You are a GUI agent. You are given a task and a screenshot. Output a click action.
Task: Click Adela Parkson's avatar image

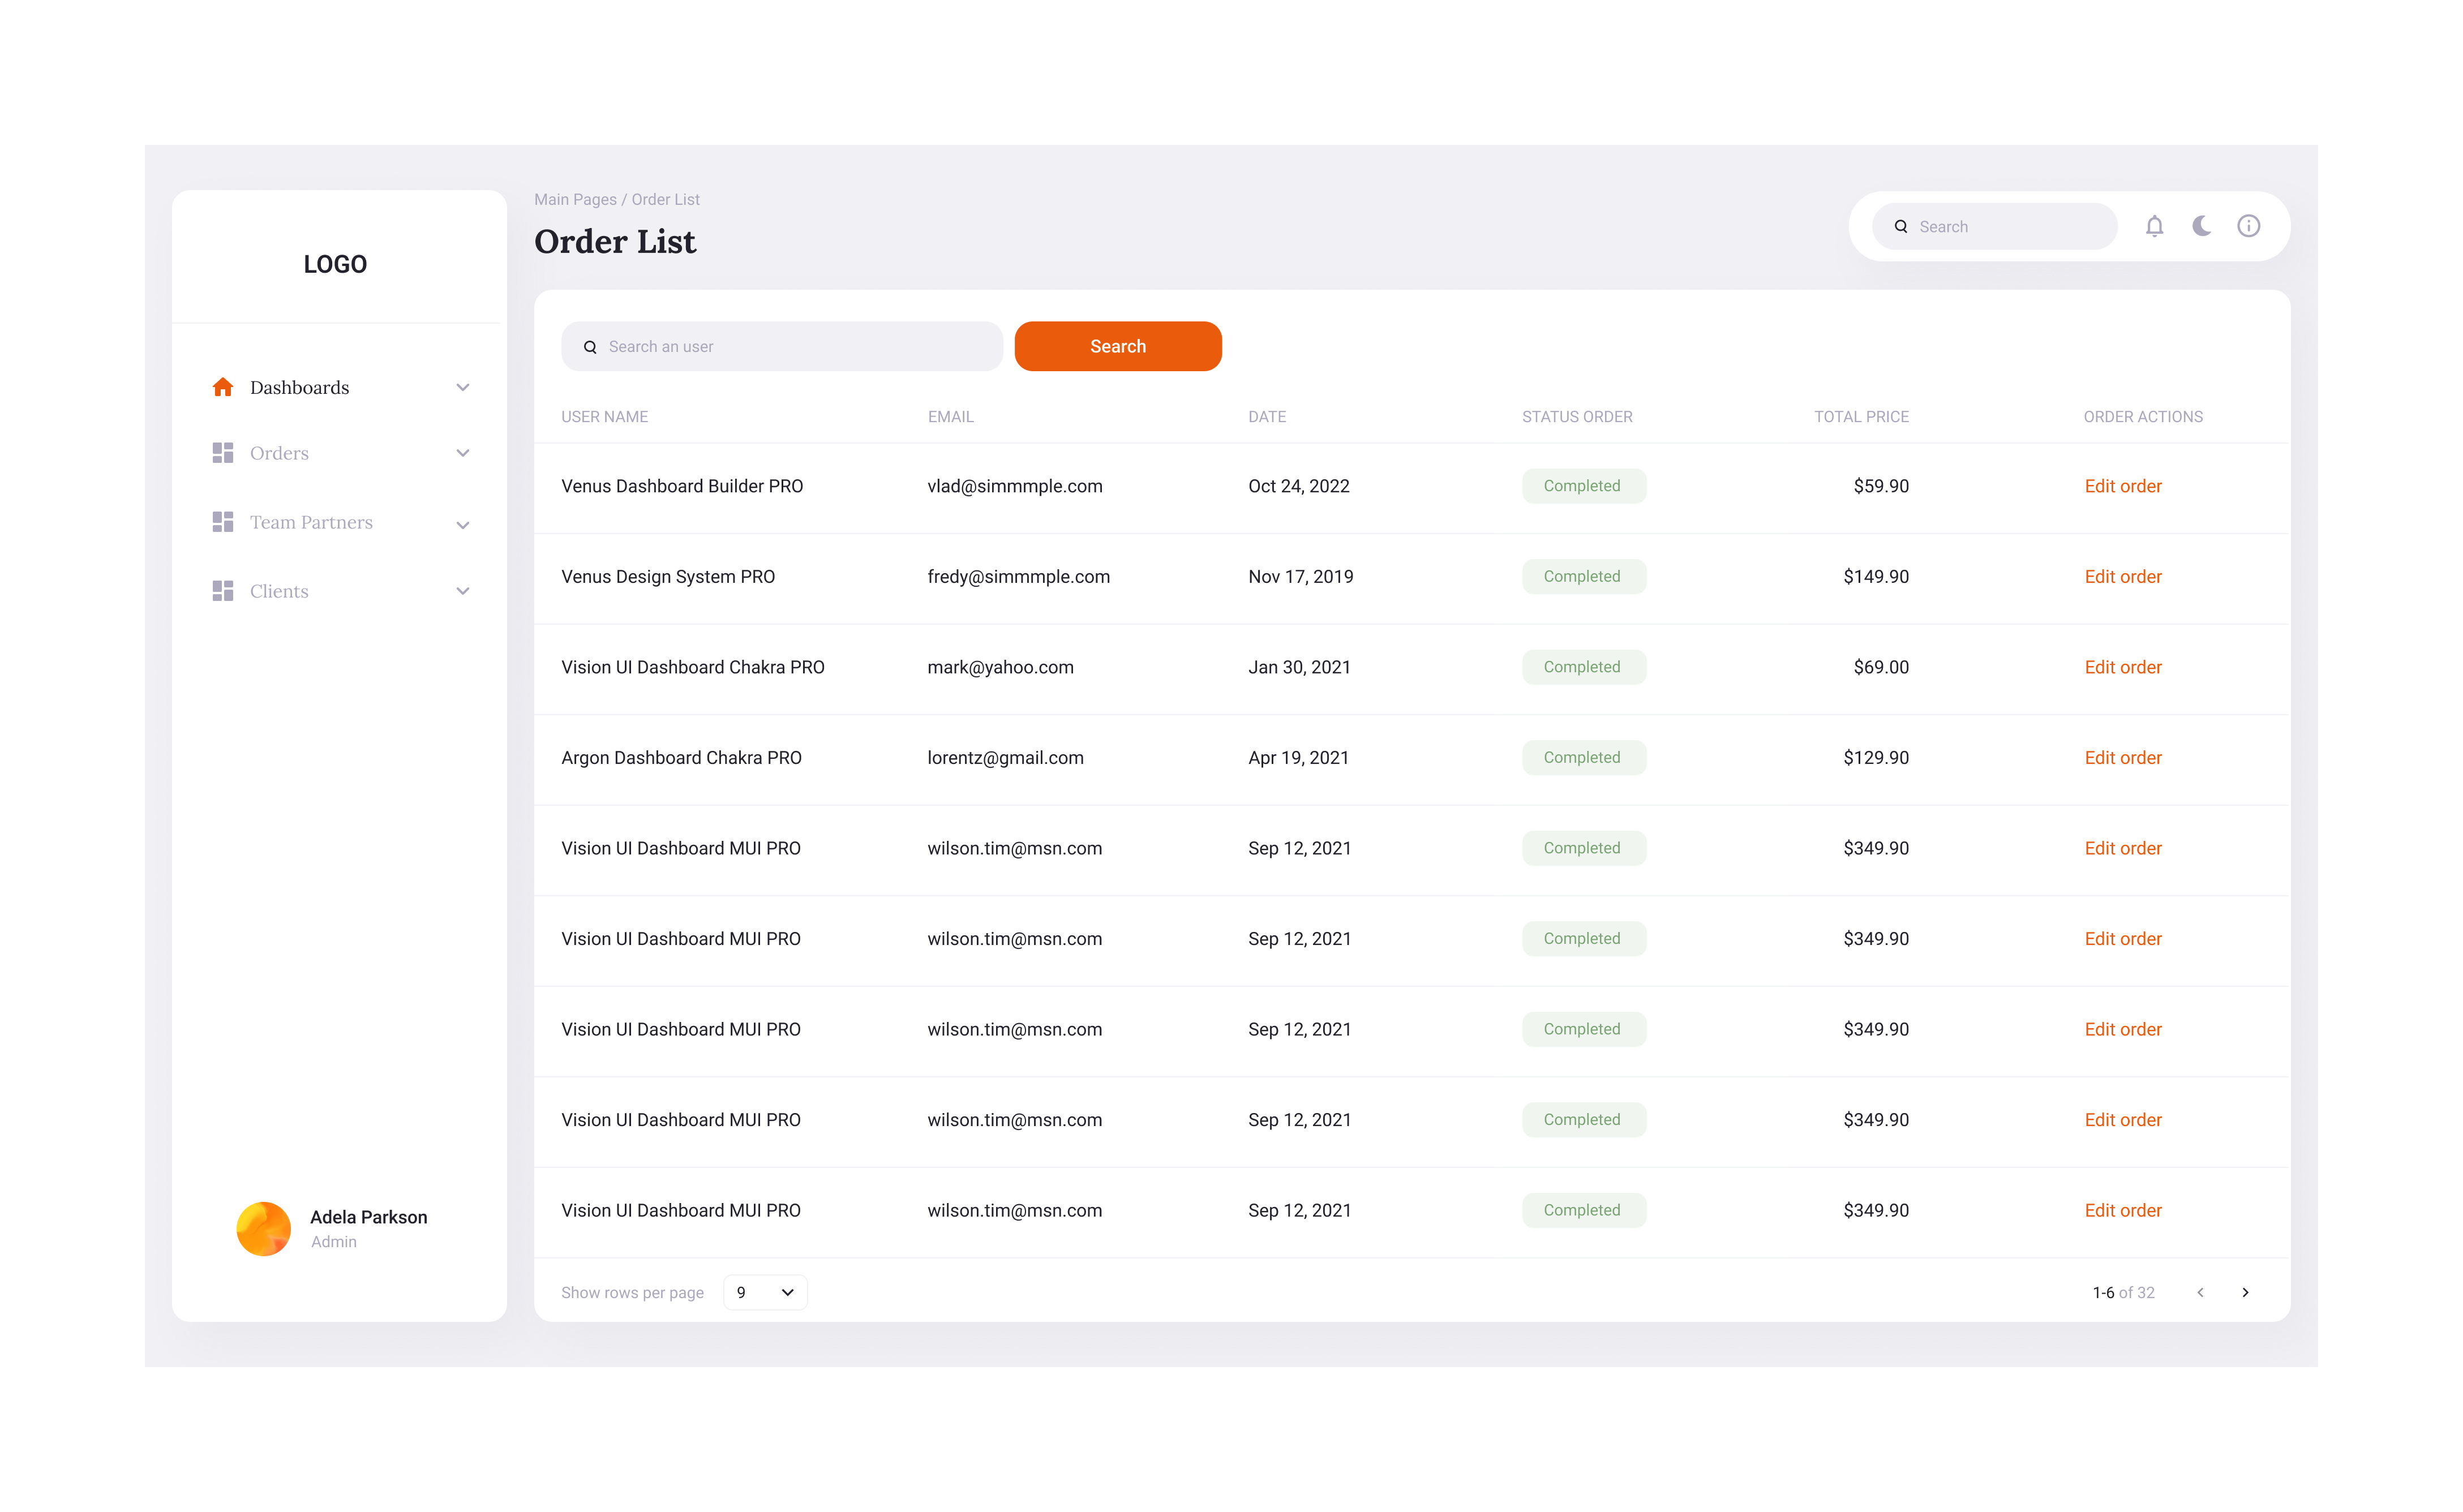tap(263, 1228)
